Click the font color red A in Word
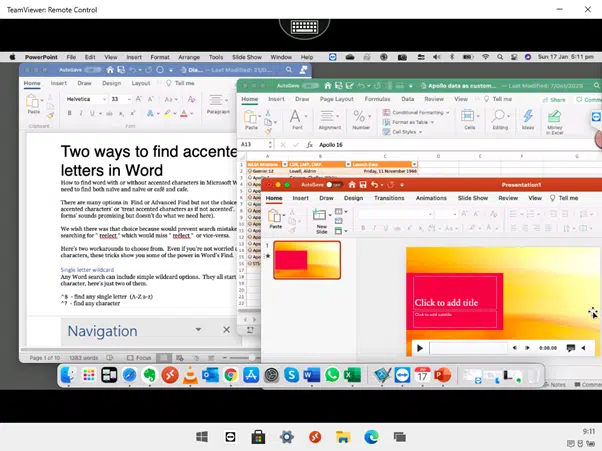602x451 pixels. [184, 113]
